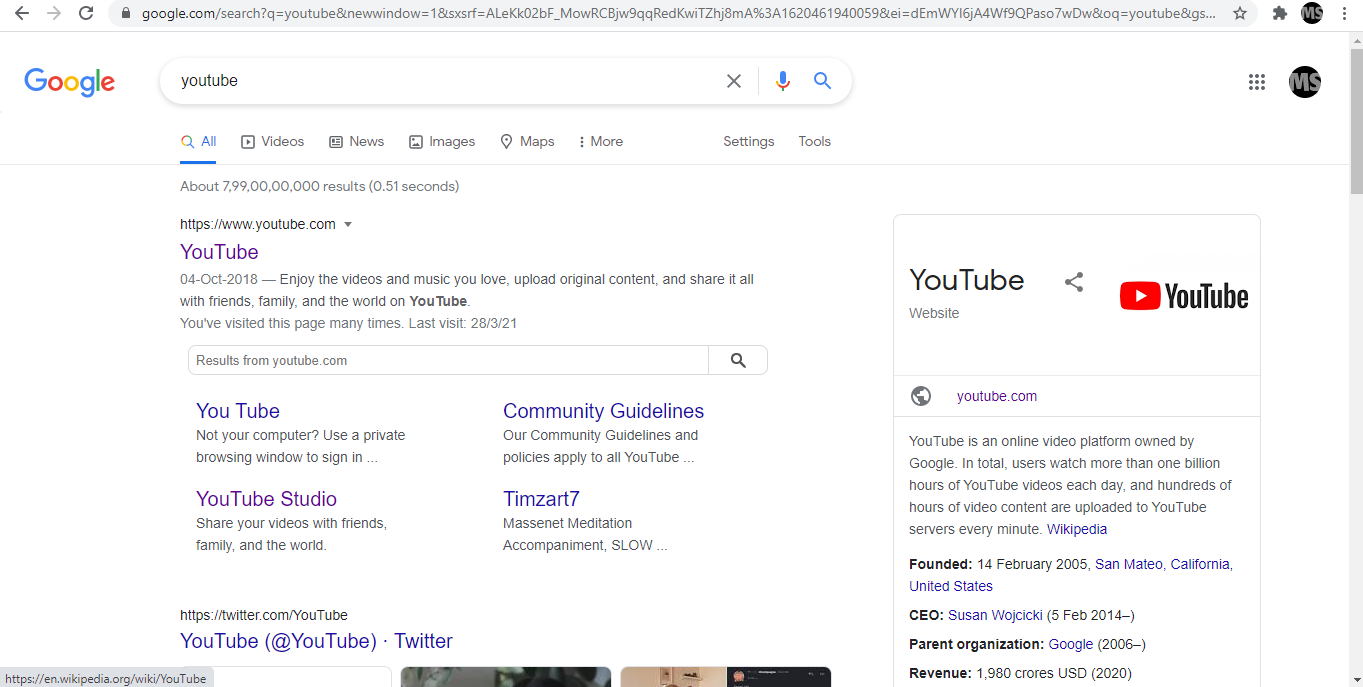Image resolution: width=1363 pixels, height=687 pixels.
Task: Click the share icon in the YouTube panel
Action: pos(1073,282)
